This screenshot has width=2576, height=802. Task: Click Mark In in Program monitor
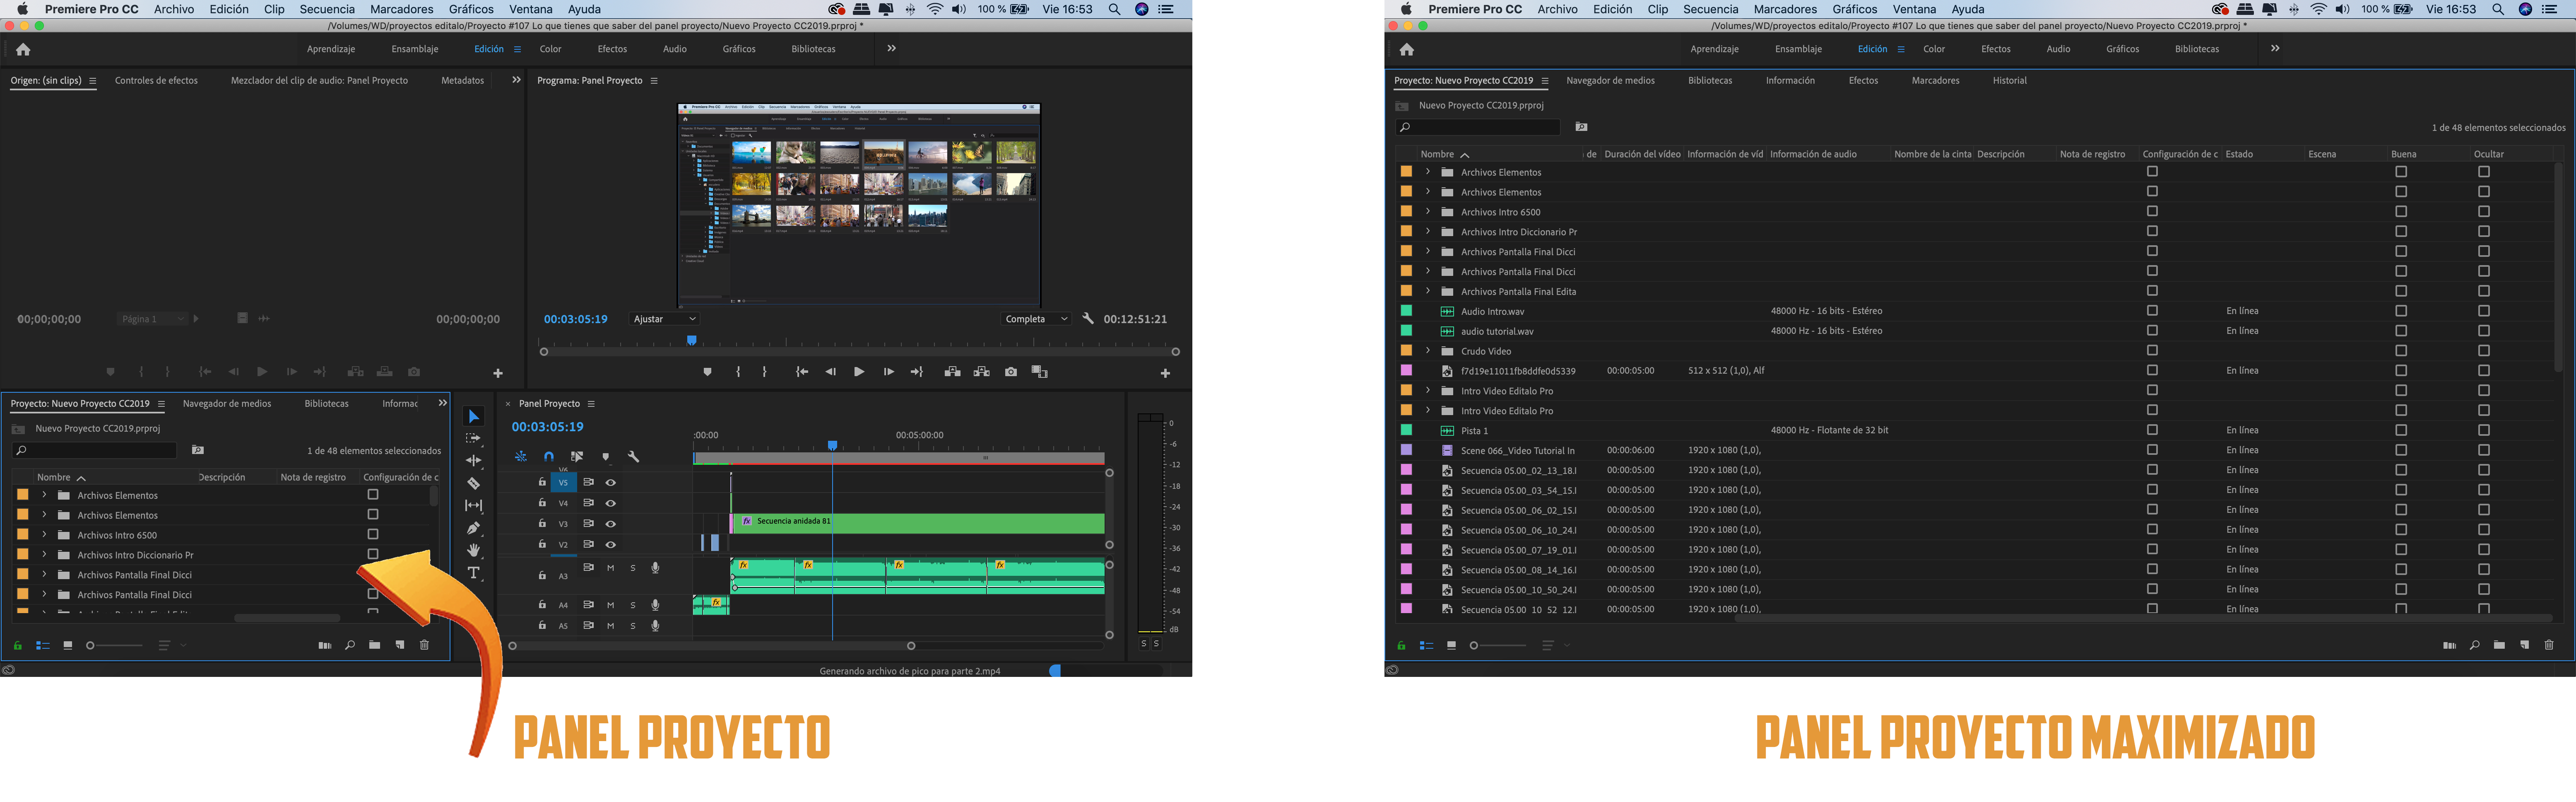738,372
